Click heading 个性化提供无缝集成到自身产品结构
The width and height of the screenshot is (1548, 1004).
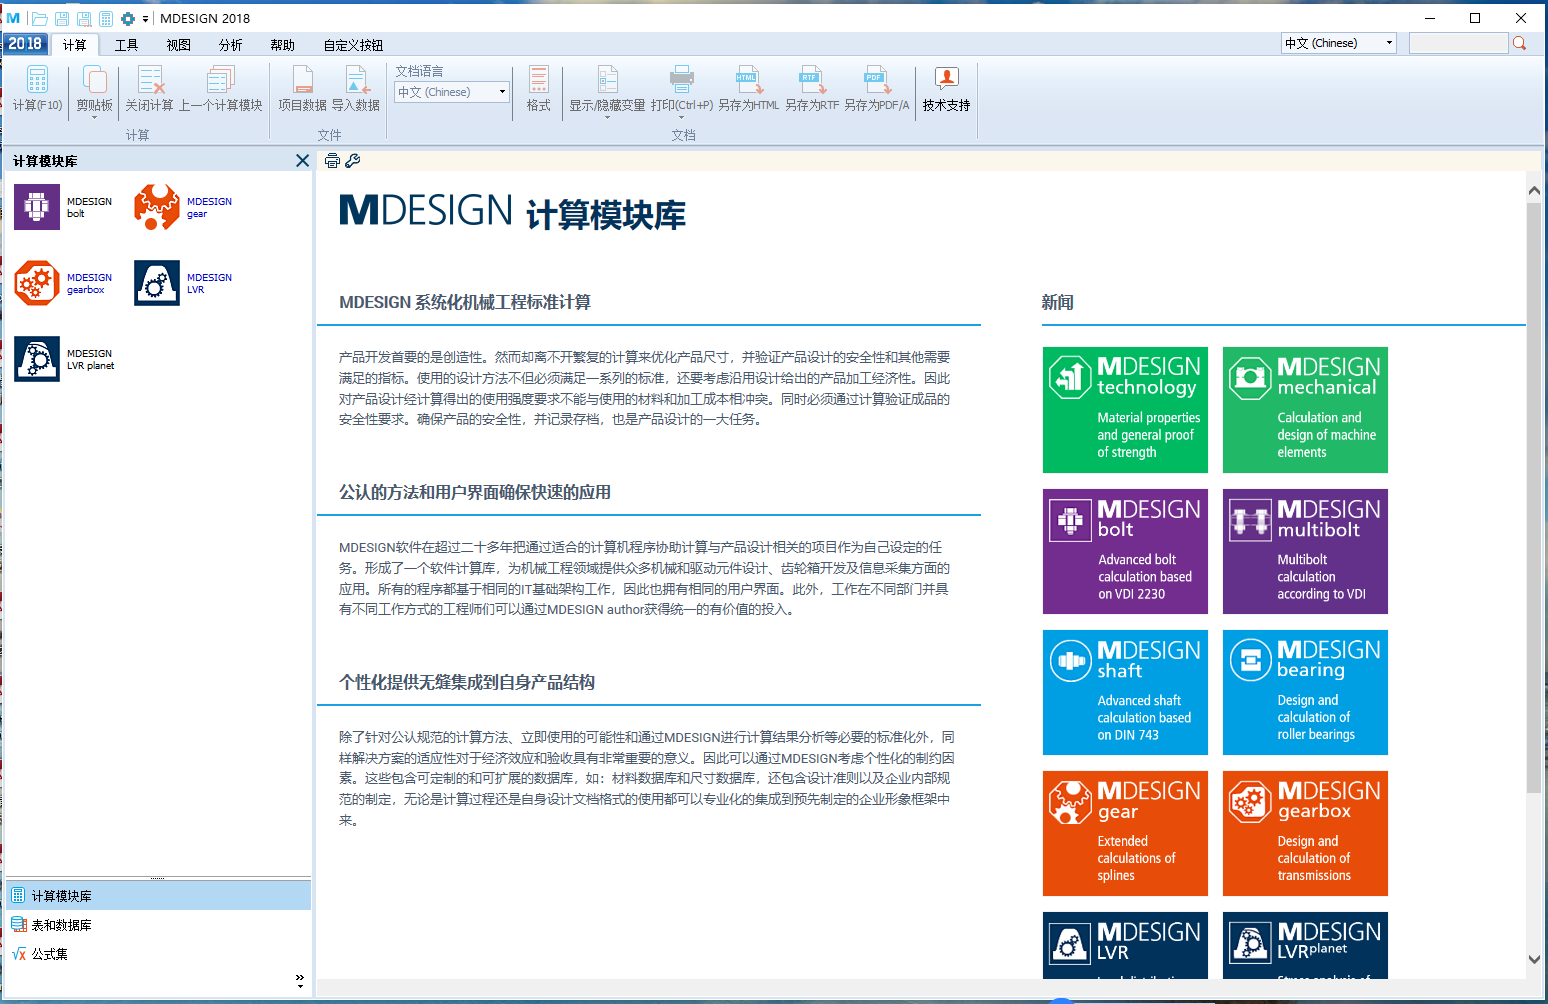tap(467, 682)
